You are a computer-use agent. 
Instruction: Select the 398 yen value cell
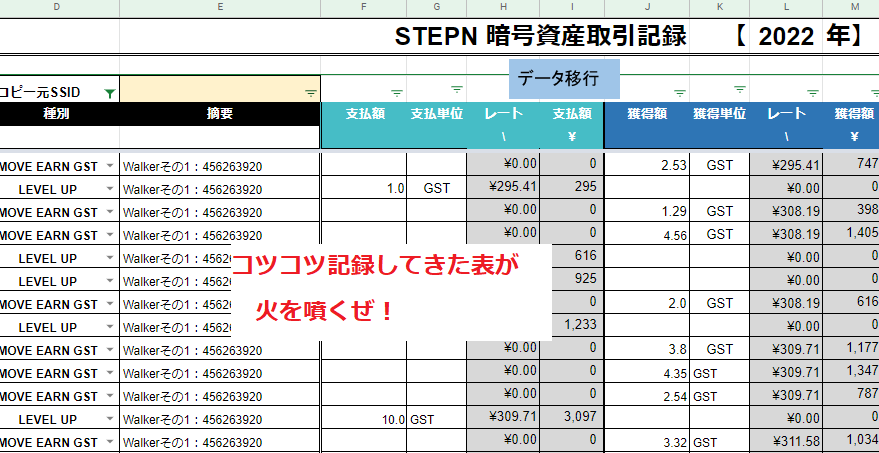(851, 210)
